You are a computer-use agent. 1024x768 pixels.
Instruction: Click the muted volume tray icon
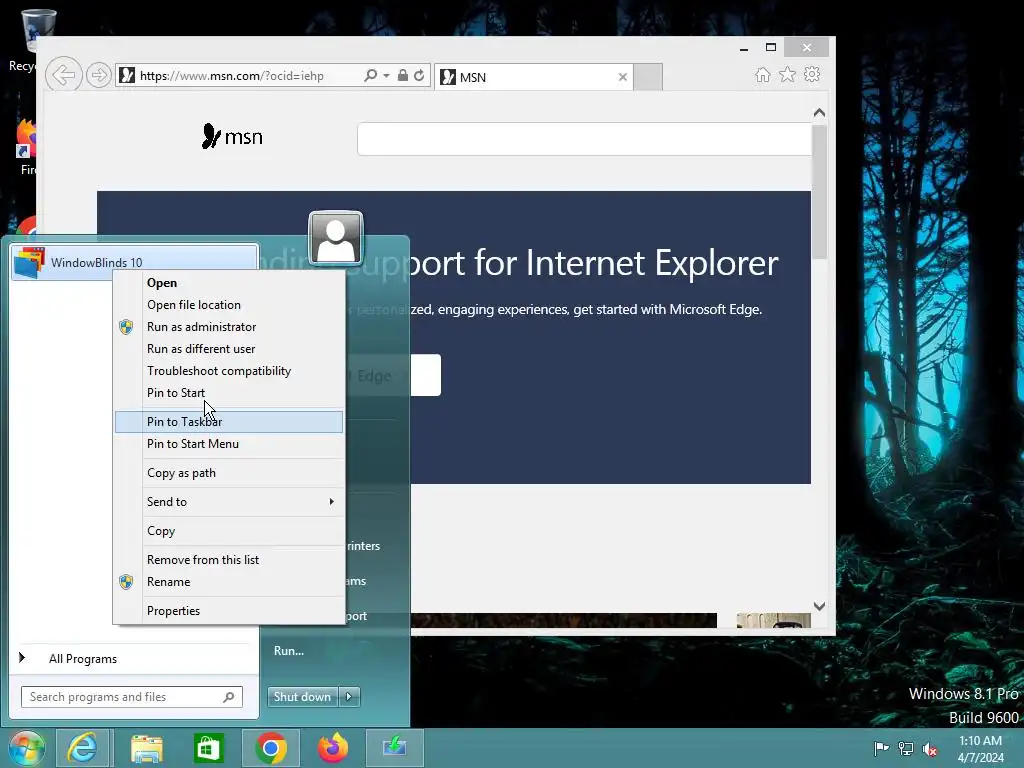pyautogui.click(x=930, y=748)
